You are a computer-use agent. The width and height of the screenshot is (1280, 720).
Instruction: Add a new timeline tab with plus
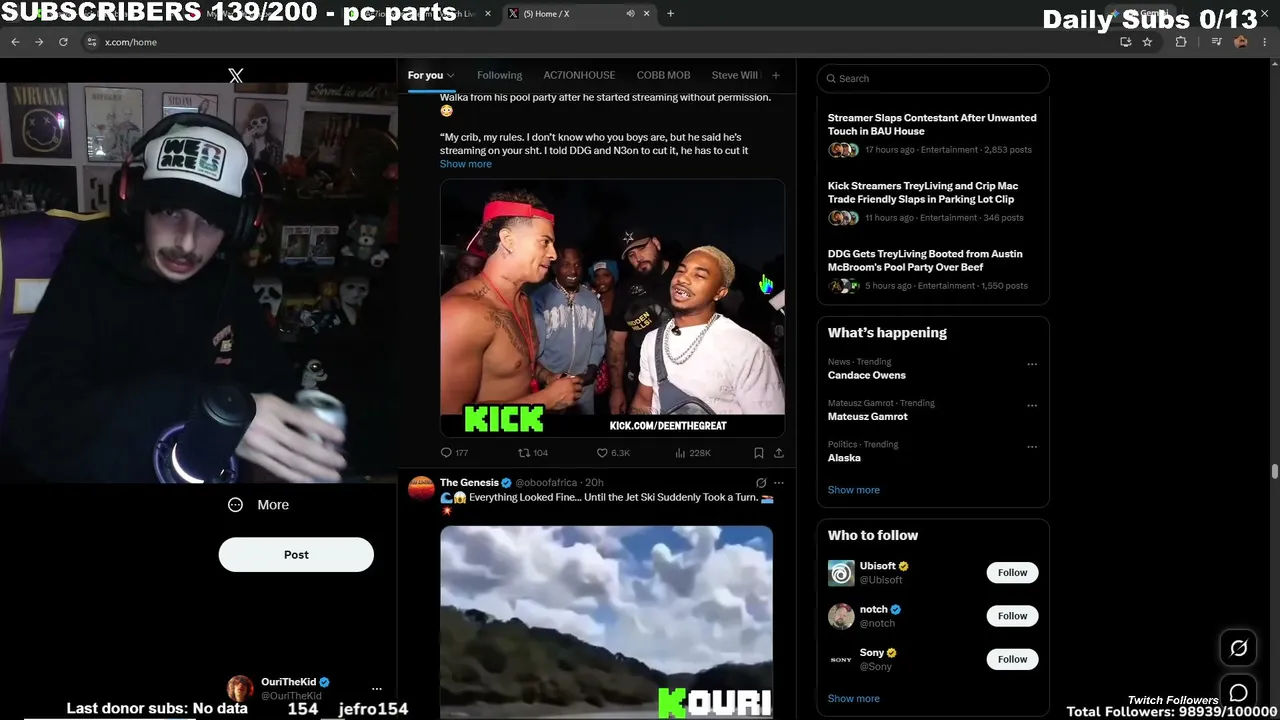775,75
